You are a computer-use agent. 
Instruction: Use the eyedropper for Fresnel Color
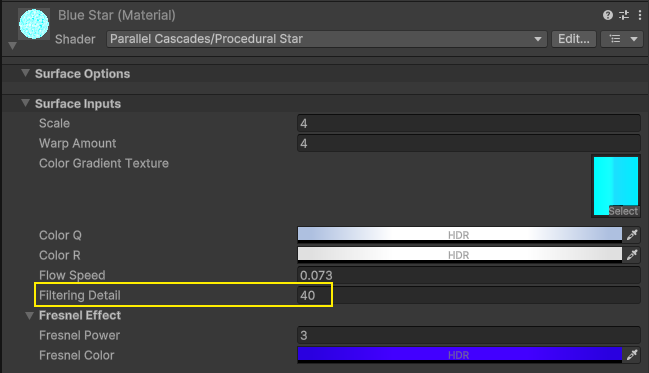[x=632, y=355]
